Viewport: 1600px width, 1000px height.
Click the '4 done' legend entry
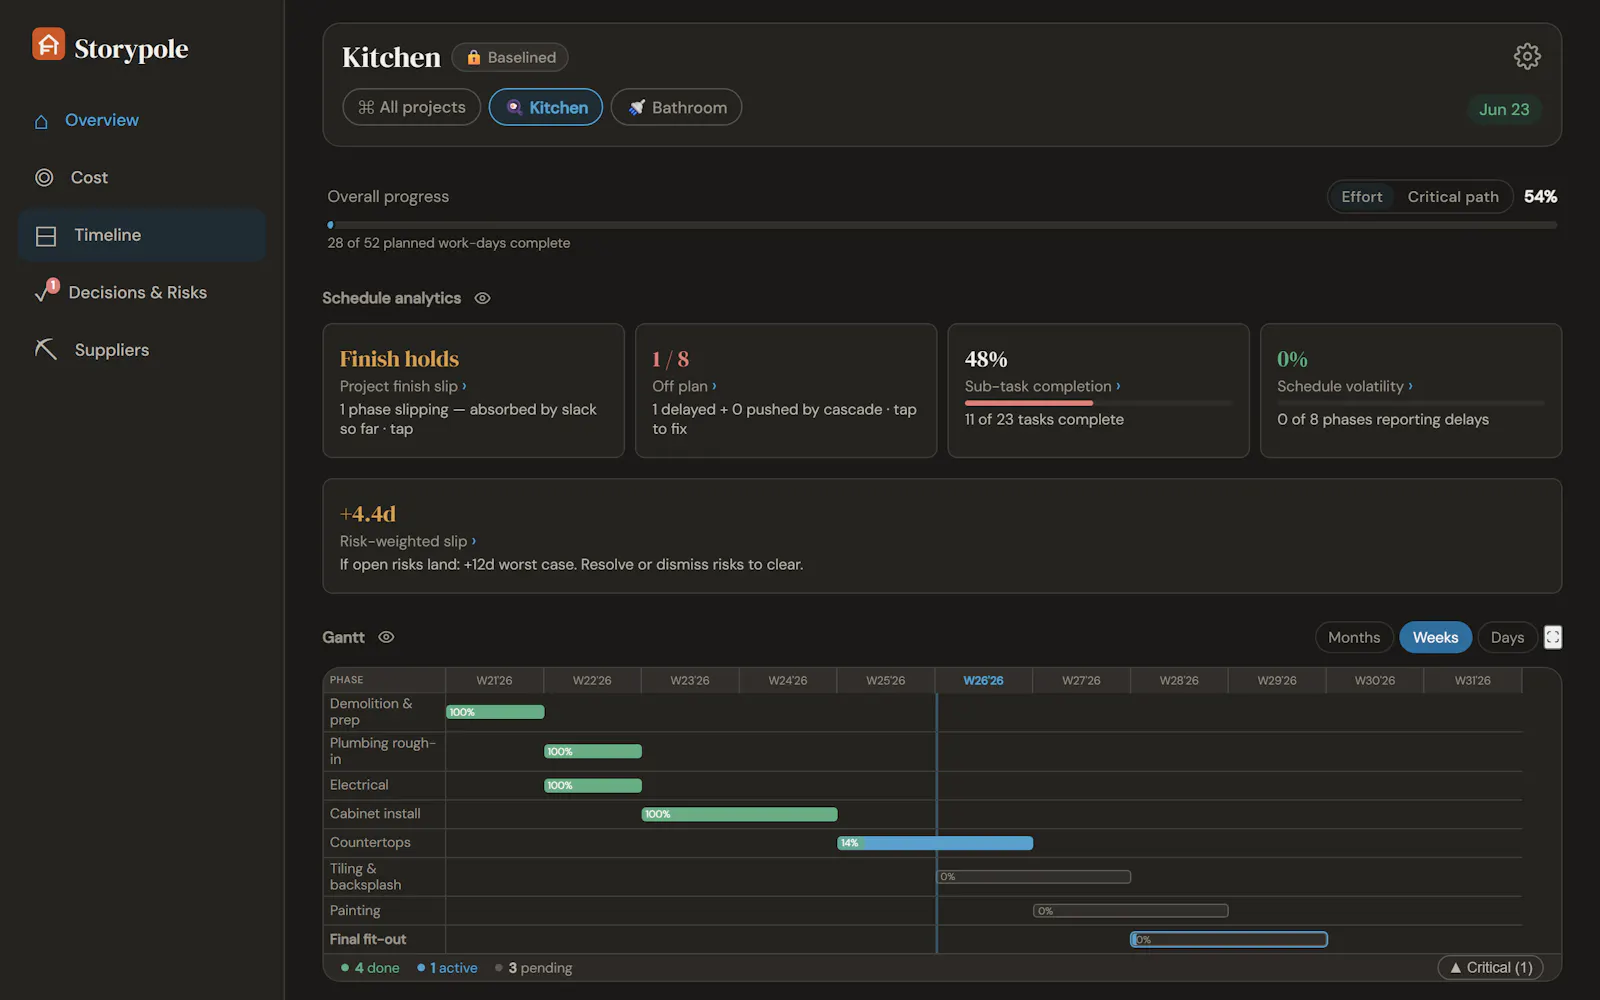pos(370,968)
